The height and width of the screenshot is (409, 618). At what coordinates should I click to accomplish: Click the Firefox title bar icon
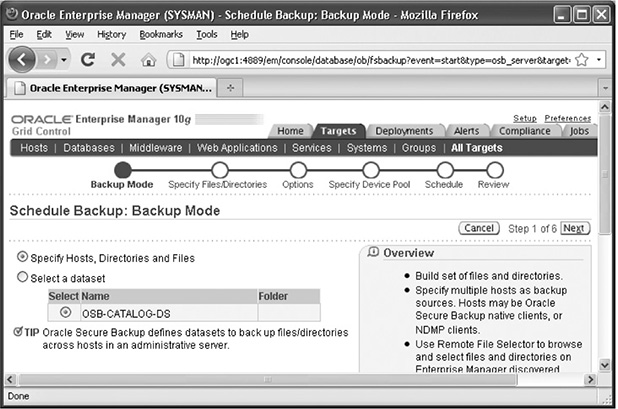point(12,14)
